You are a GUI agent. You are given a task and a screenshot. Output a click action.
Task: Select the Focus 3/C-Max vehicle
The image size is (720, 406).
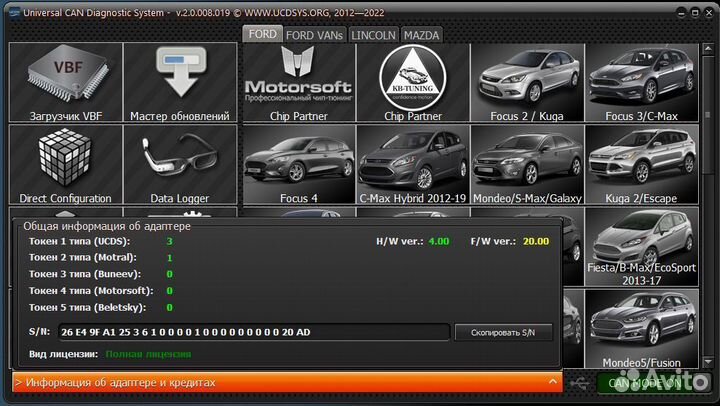click(640, 78)
